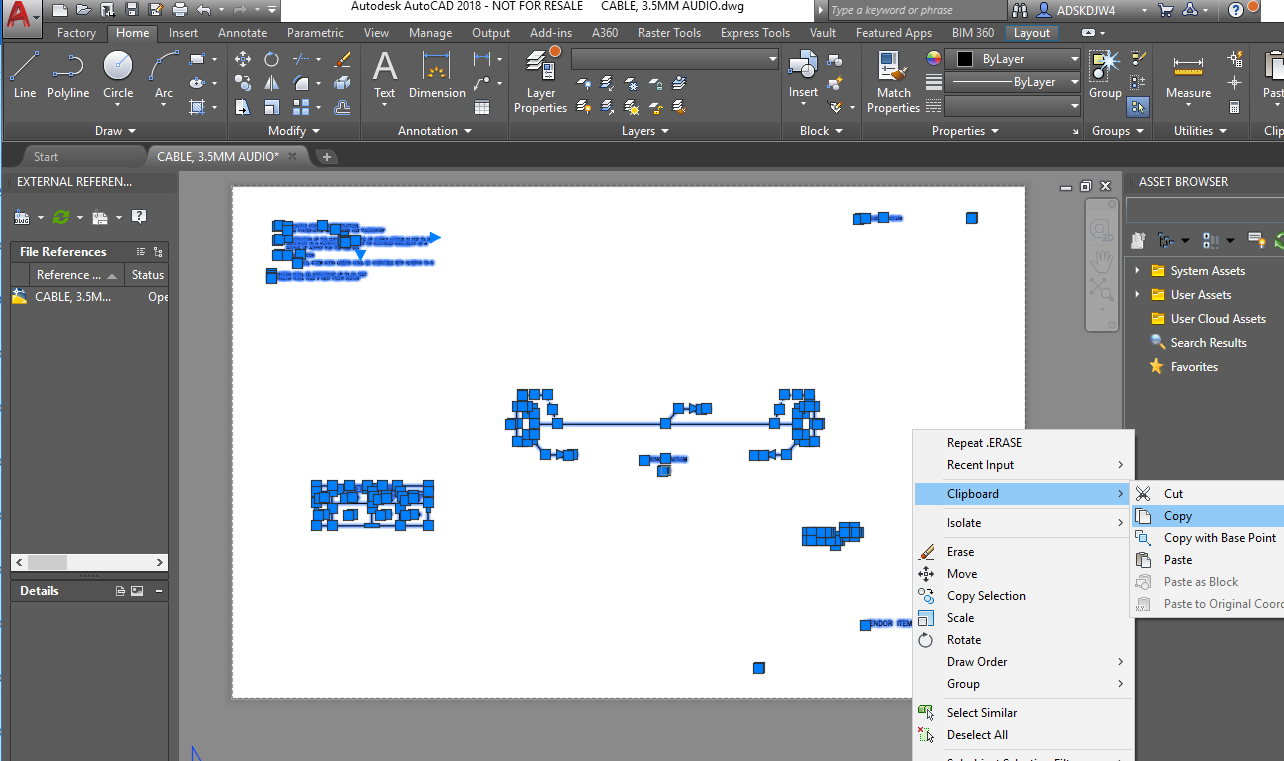
Task: Select the Dimension tool
Action: (437, 75)
